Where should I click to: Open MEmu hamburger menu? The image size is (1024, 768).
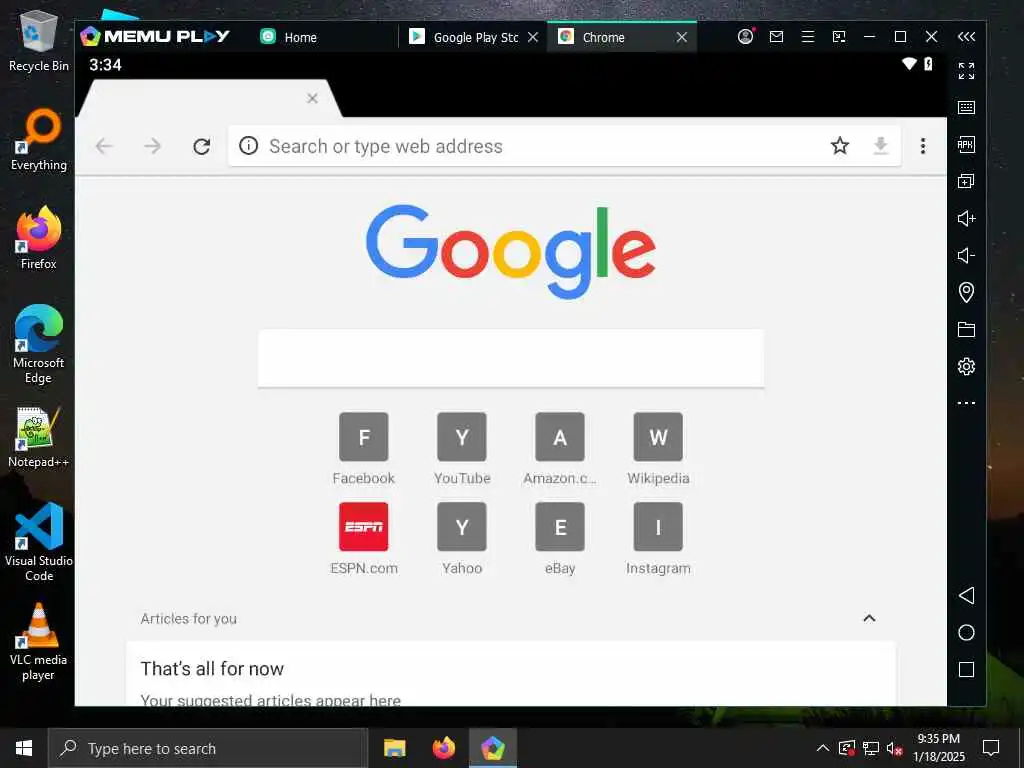tap(808, 37)
